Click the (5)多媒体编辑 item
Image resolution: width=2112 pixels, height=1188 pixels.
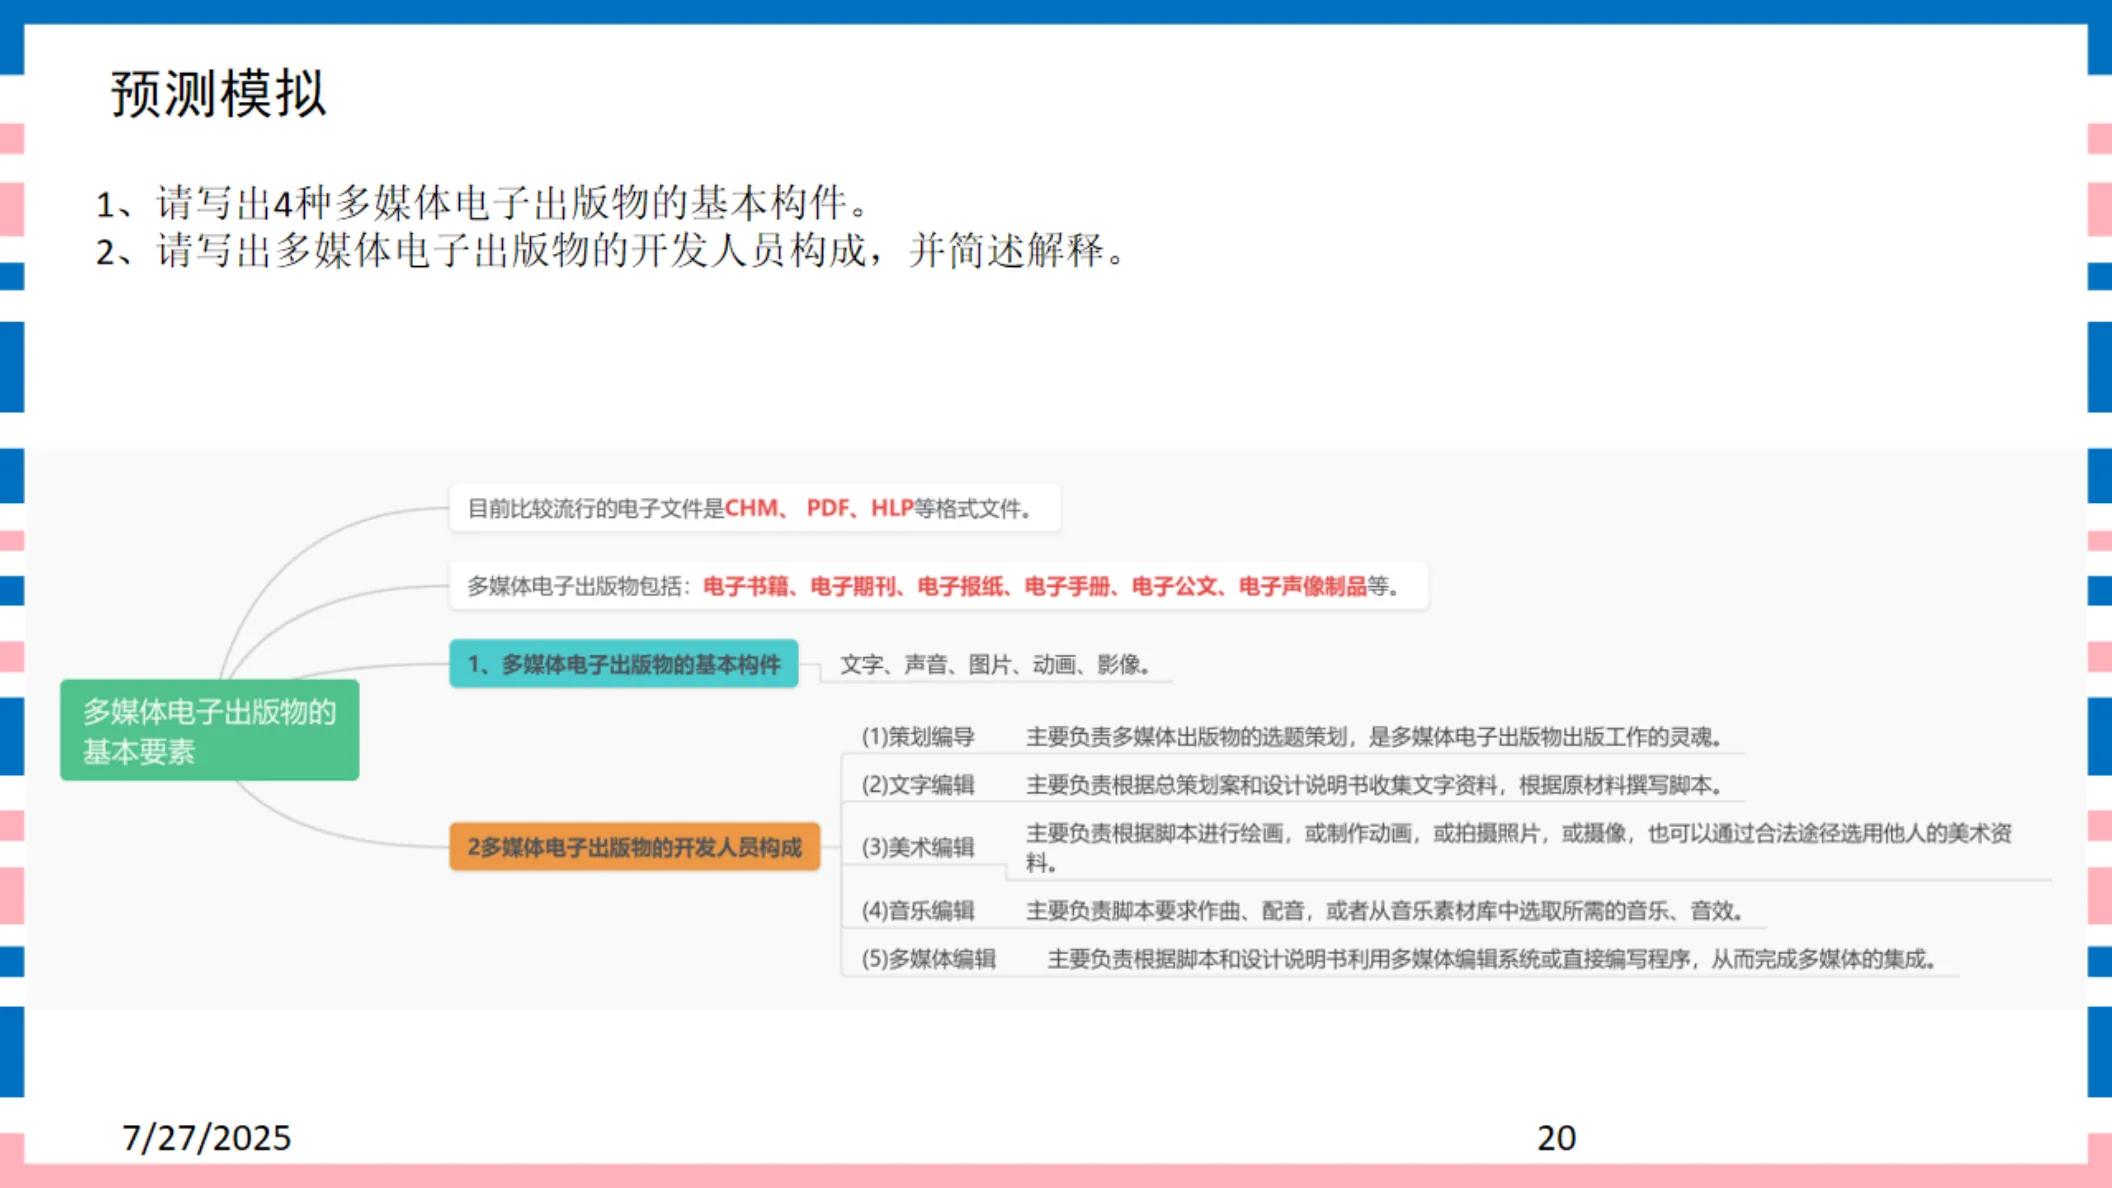point(929,959)
